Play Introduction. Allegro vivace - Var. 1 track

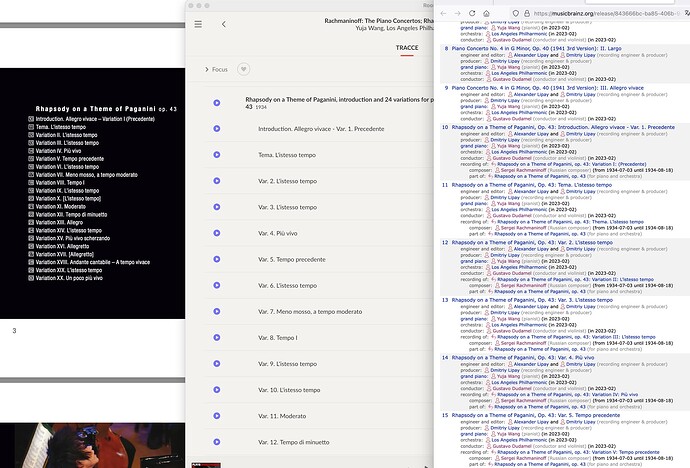pyautogui.click(x=217, y=128)
